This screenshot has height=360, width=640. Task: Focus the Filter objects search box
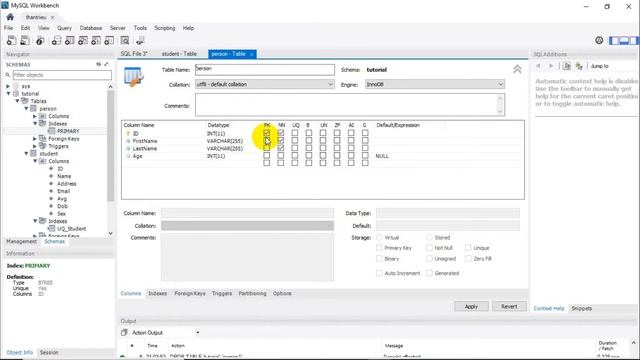point(62,75)
